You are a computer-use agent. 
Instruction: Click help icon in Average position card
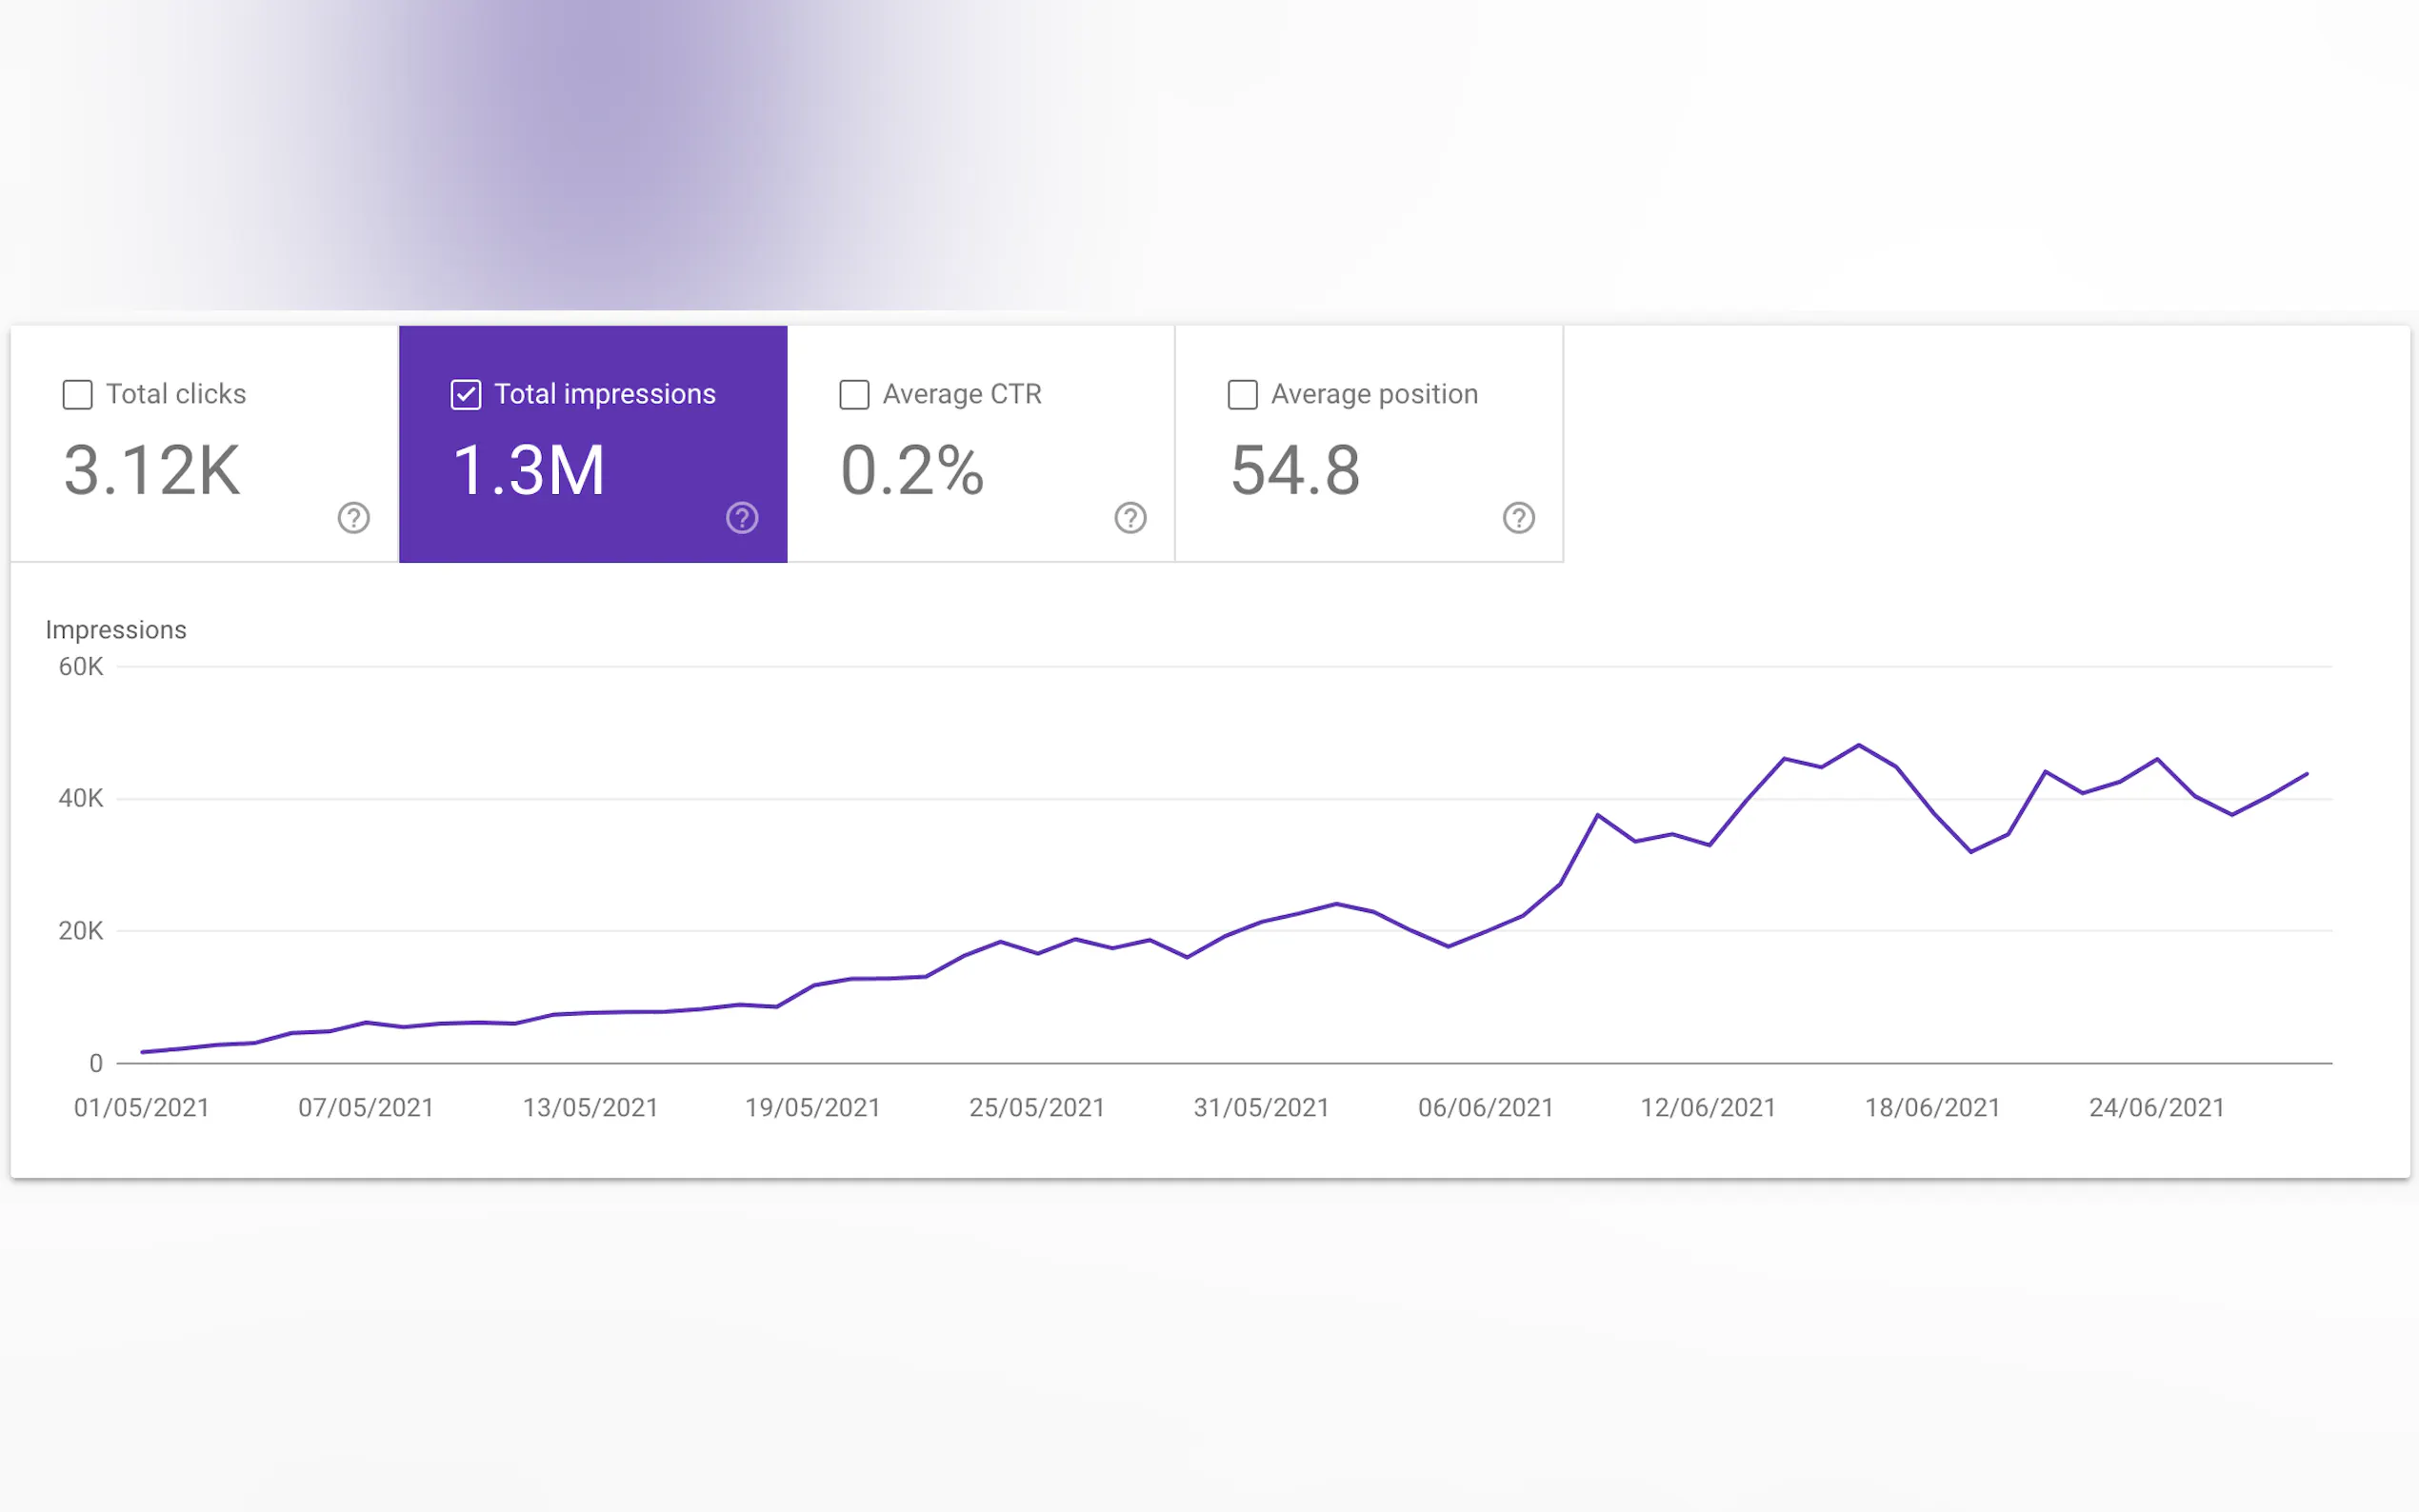point(1518,518)
